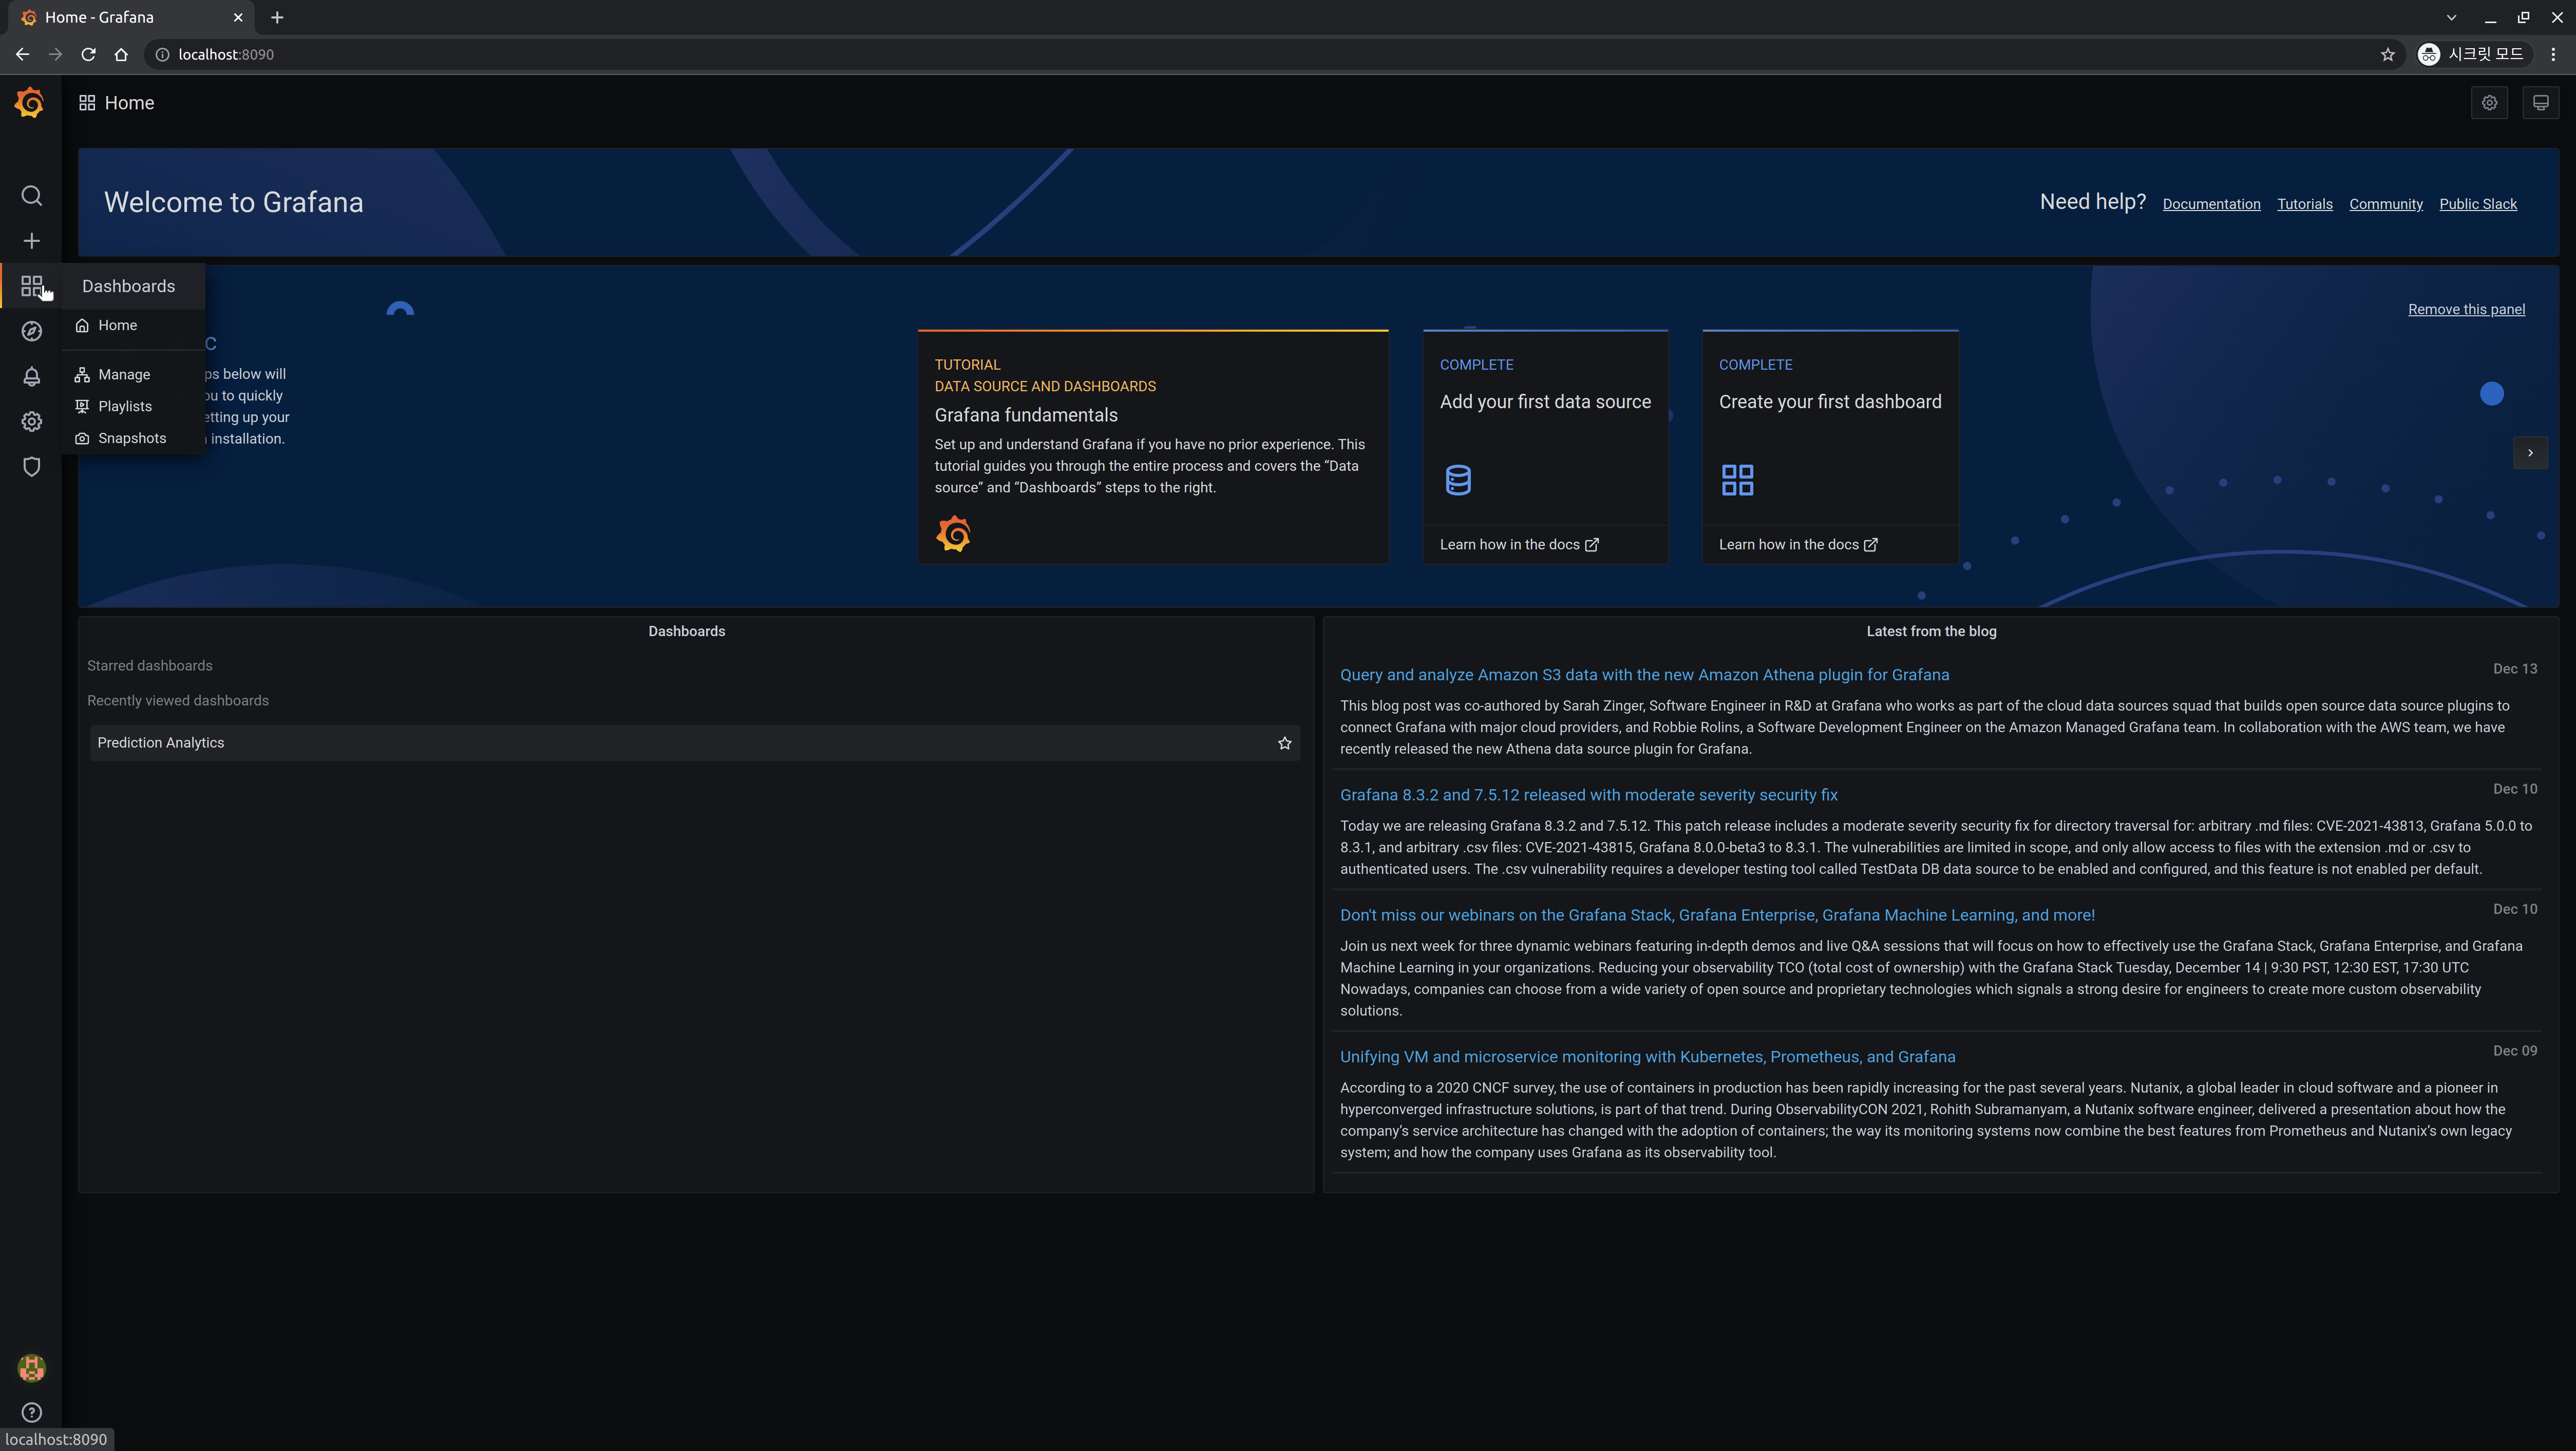
Task: Star the Prediction Analytics dashboard
Action: 1284,743
